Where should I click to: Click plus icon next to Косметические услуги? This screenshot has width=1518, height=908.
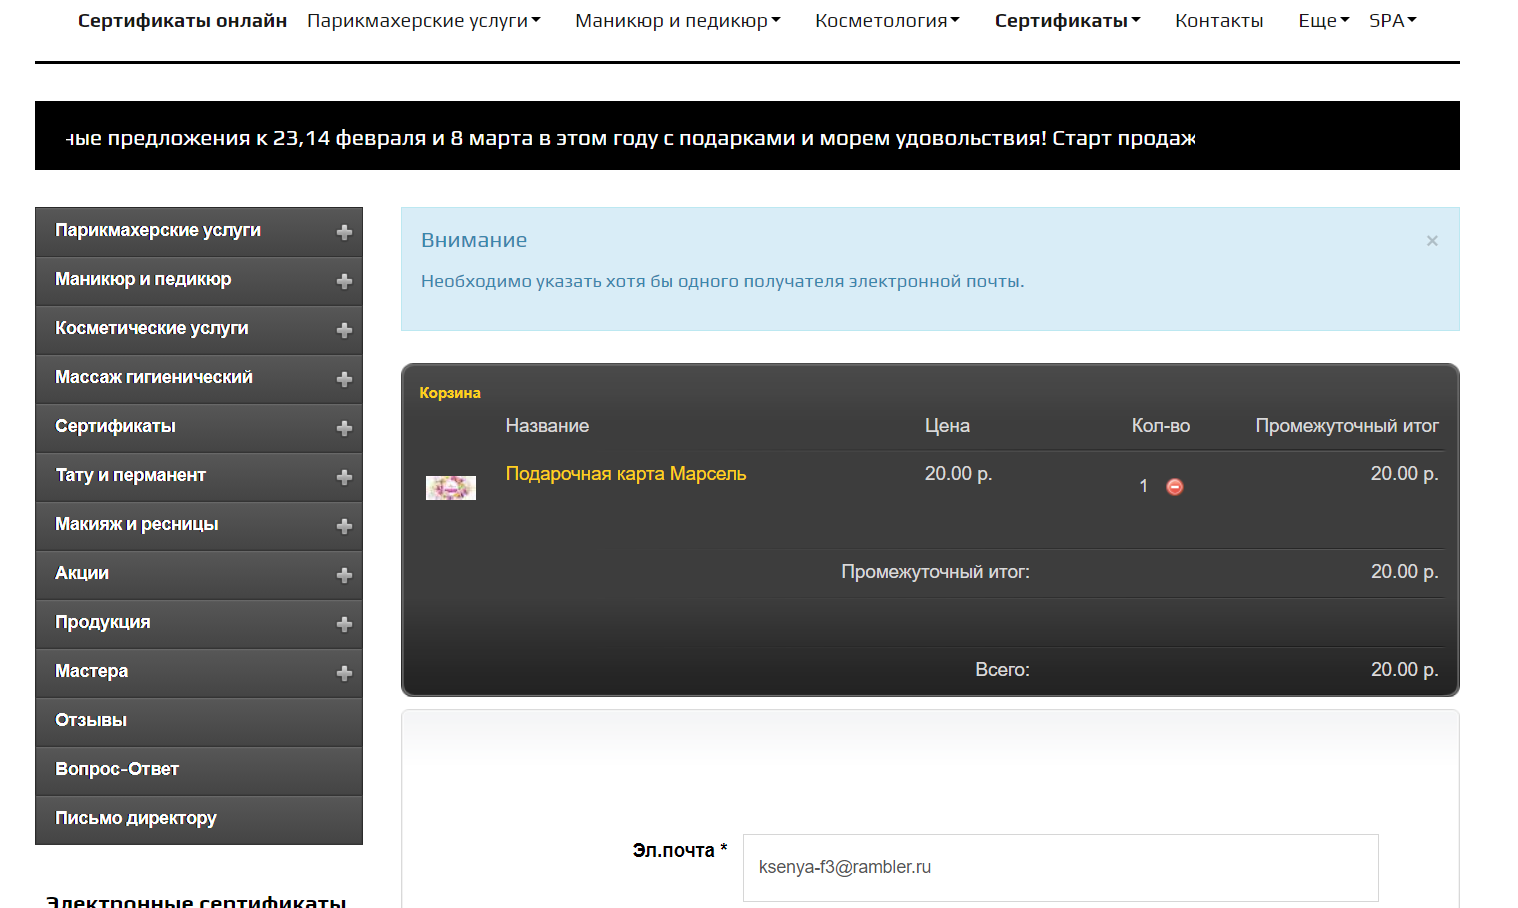pyautogui.click(x=344, y=330)
